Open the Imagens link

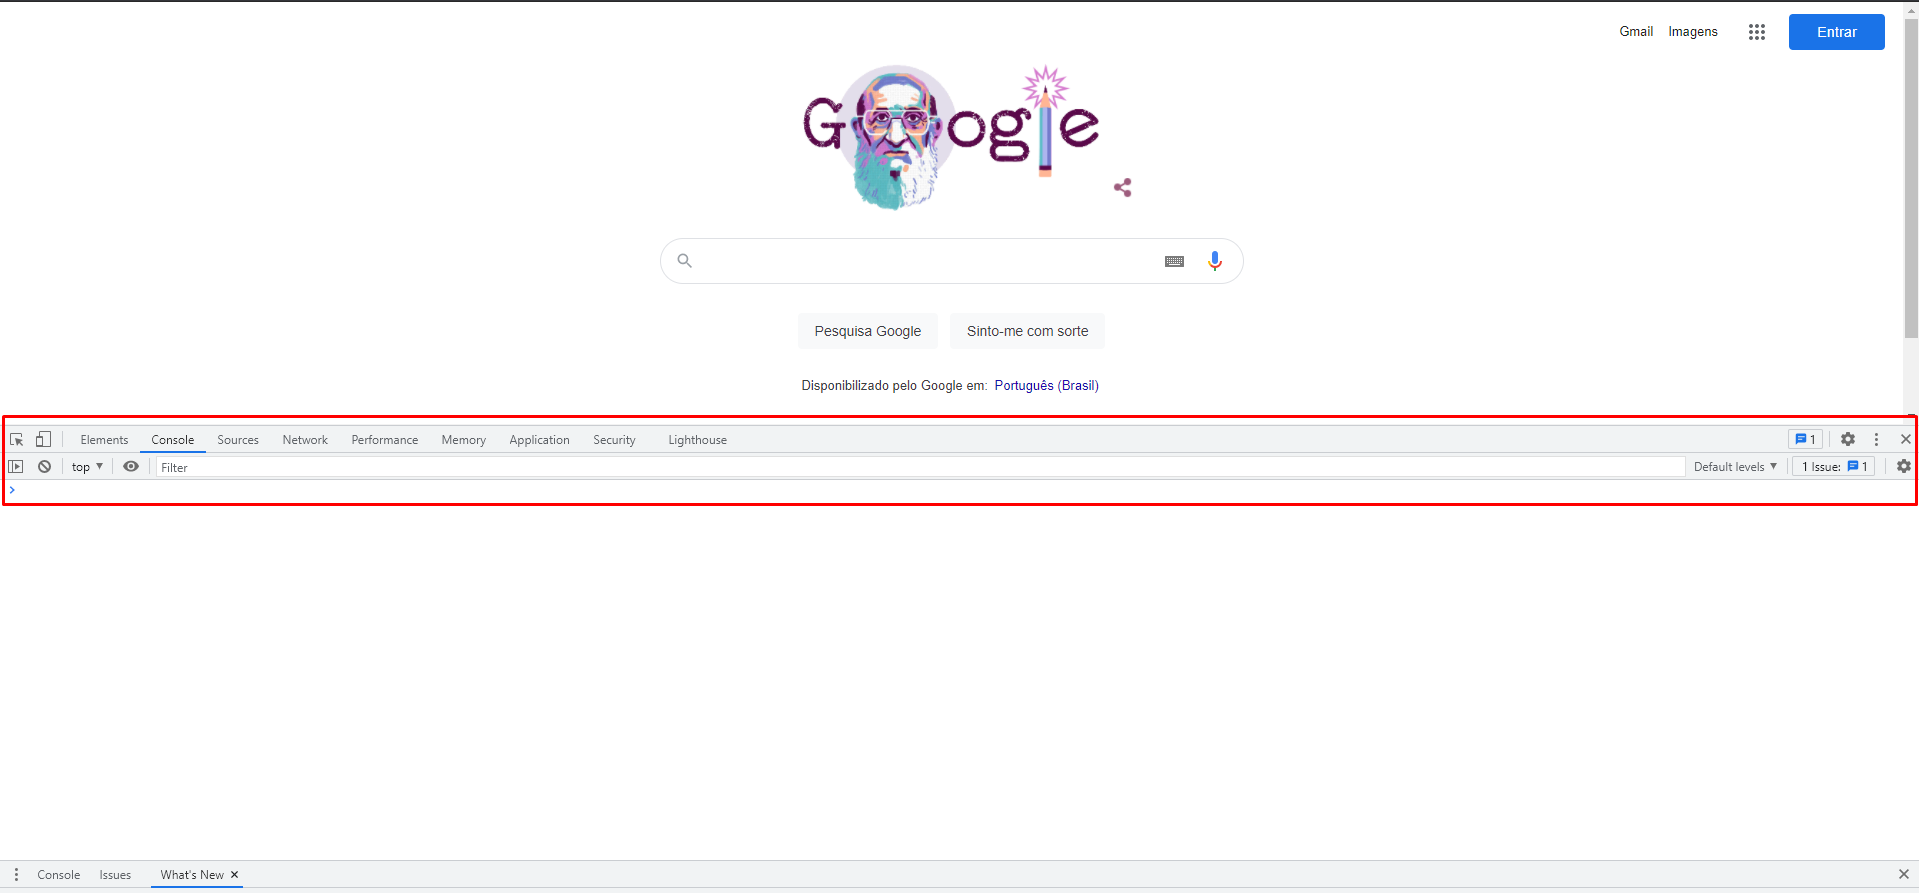point(1693,31)
